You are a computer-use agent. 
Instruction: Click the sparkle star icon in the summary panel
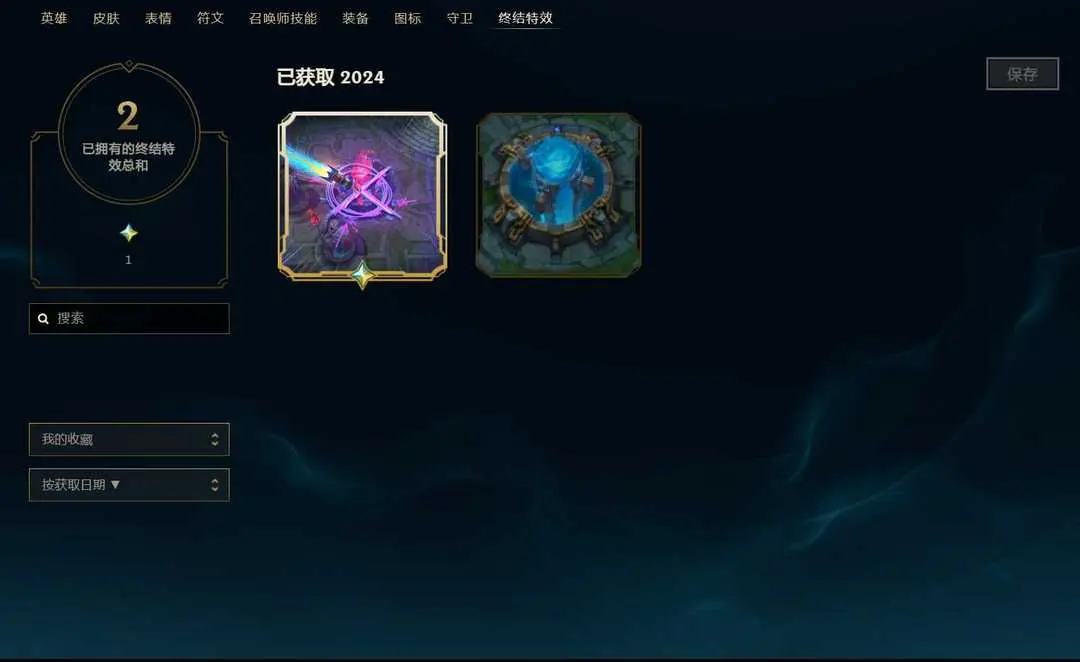[129, 233]
